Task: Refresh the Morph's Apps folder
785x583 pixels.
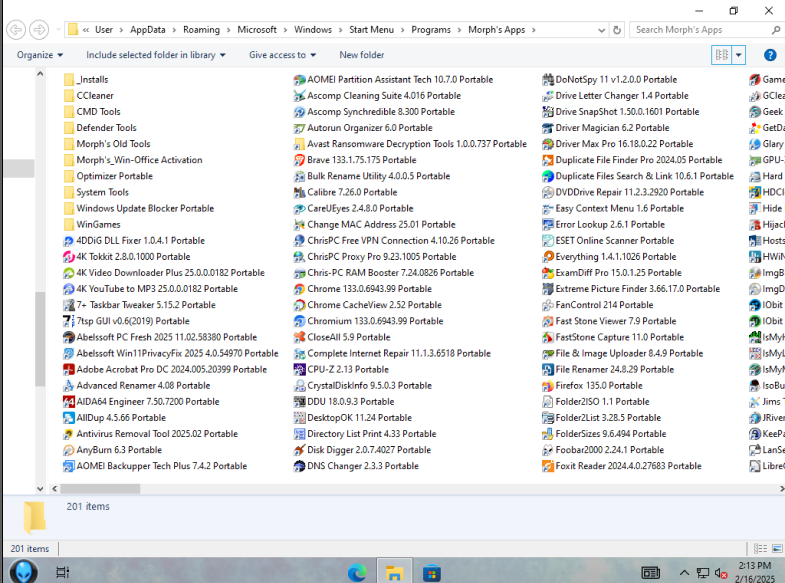Action: point(617,30)
